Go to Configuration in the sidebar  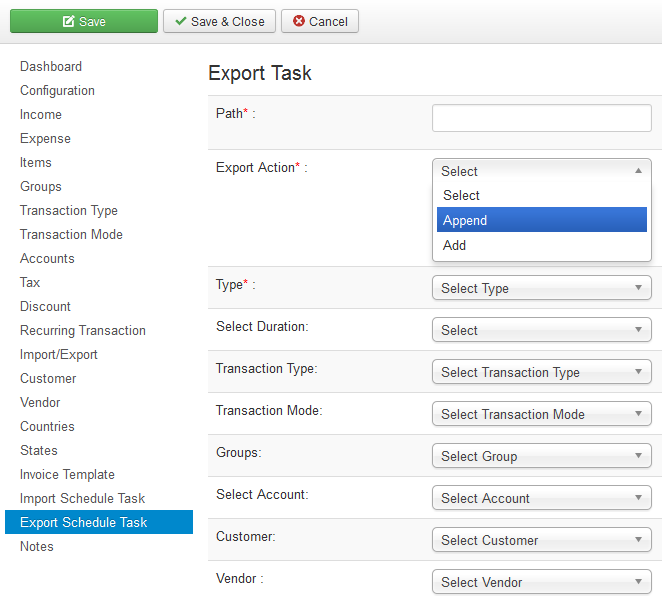tap(57, 90)
